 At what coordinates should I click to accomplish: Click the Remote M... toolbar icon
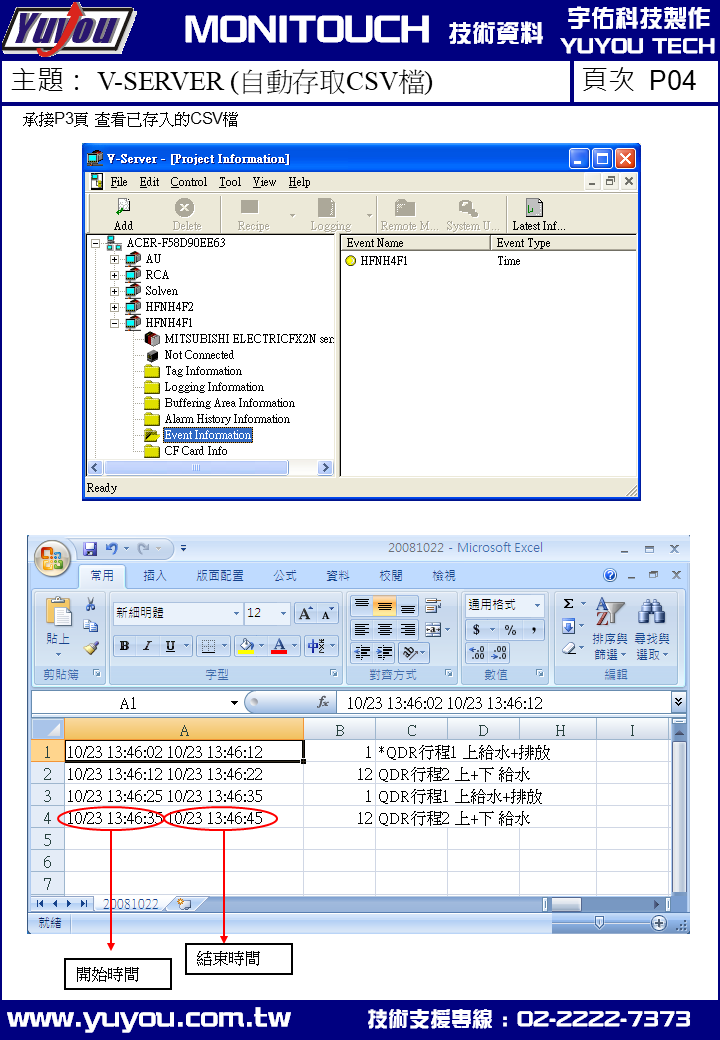(x=404, y=208)
